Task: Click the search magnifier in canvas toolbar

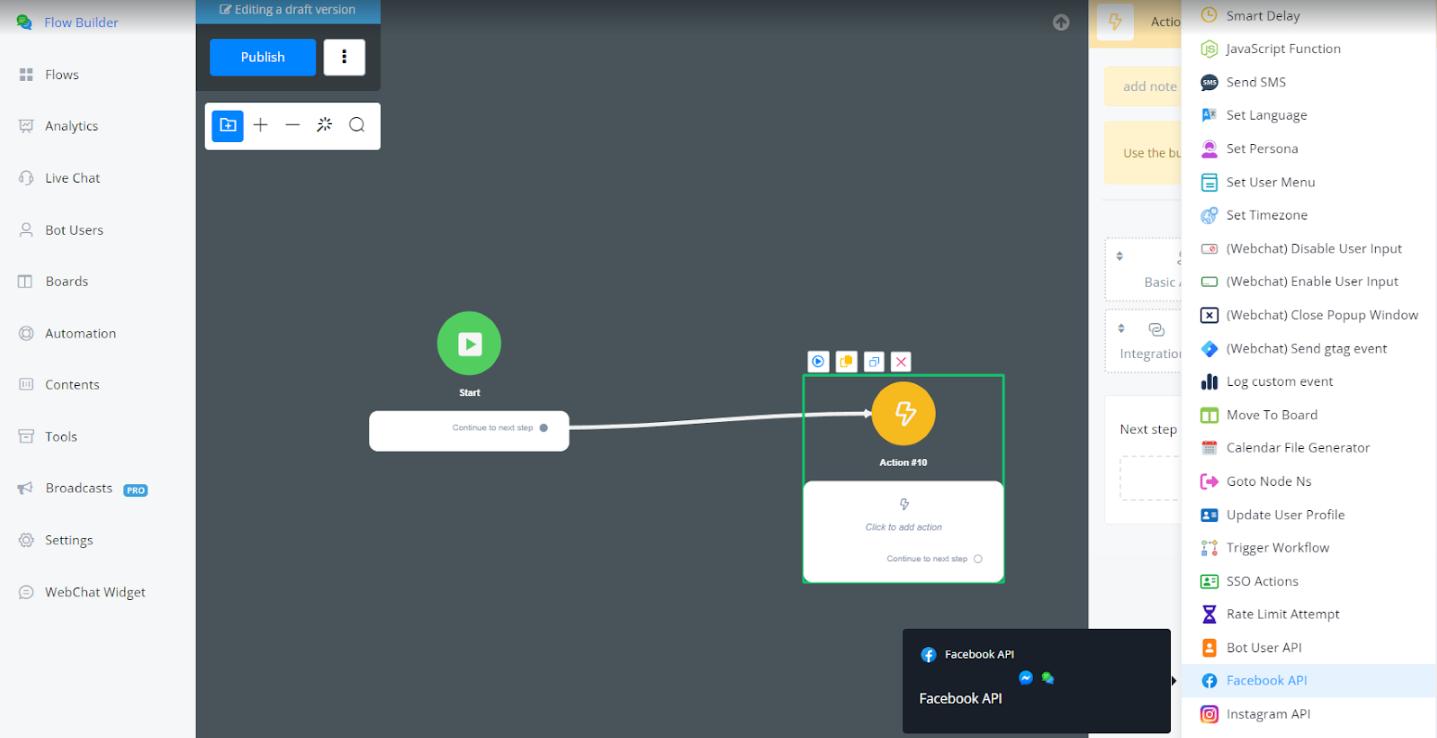Action: 356,125
